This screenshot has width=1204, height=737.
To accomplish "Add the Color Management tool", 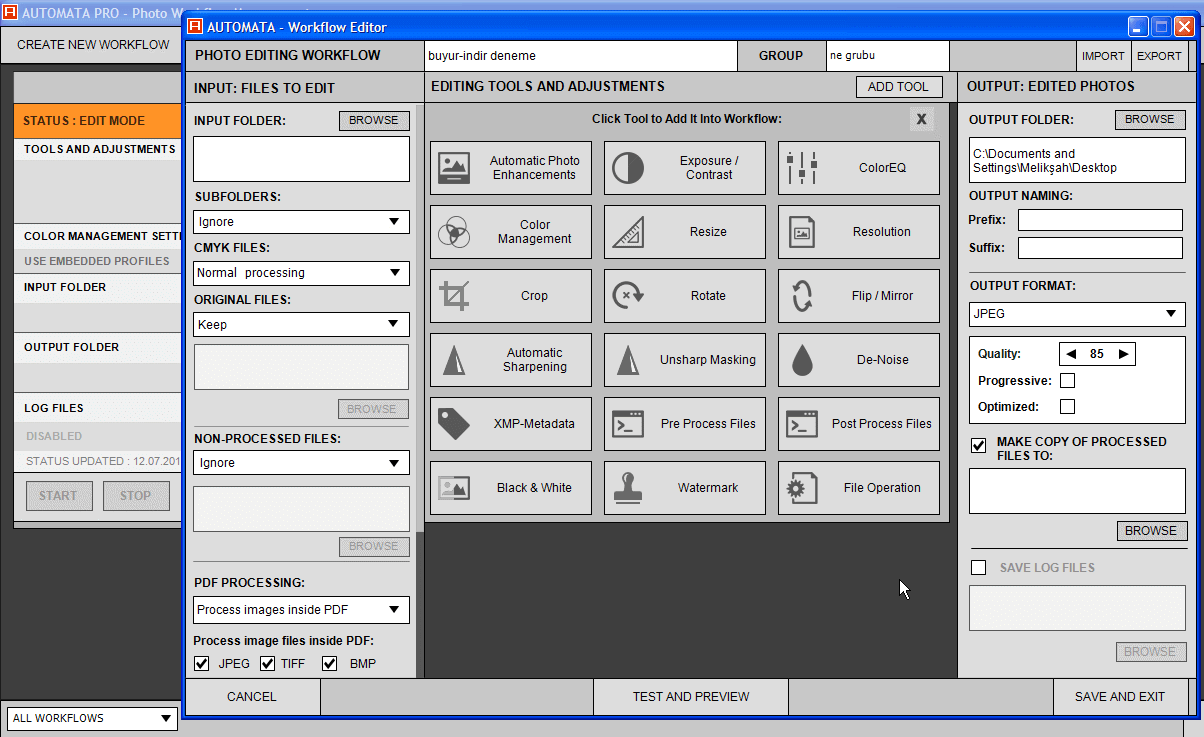I will point(511,232).
